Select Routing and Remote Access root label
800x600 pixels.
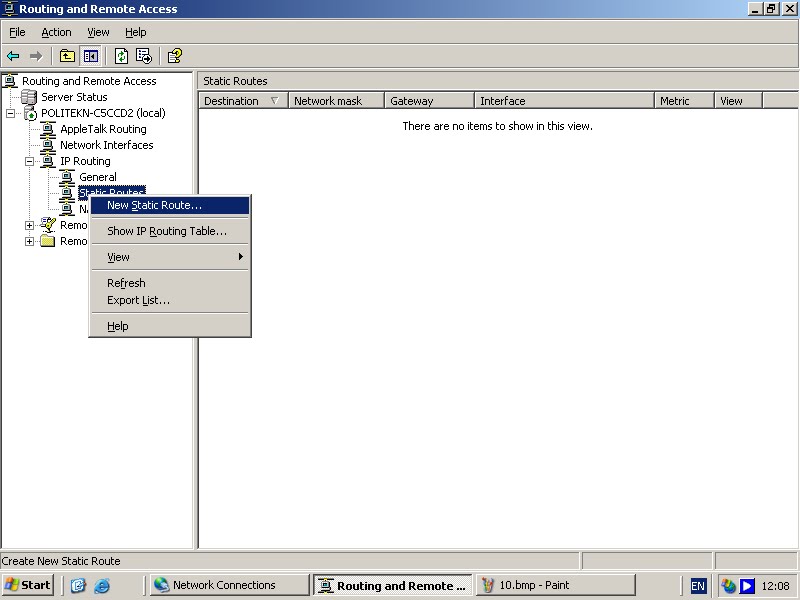click(89, 81)
